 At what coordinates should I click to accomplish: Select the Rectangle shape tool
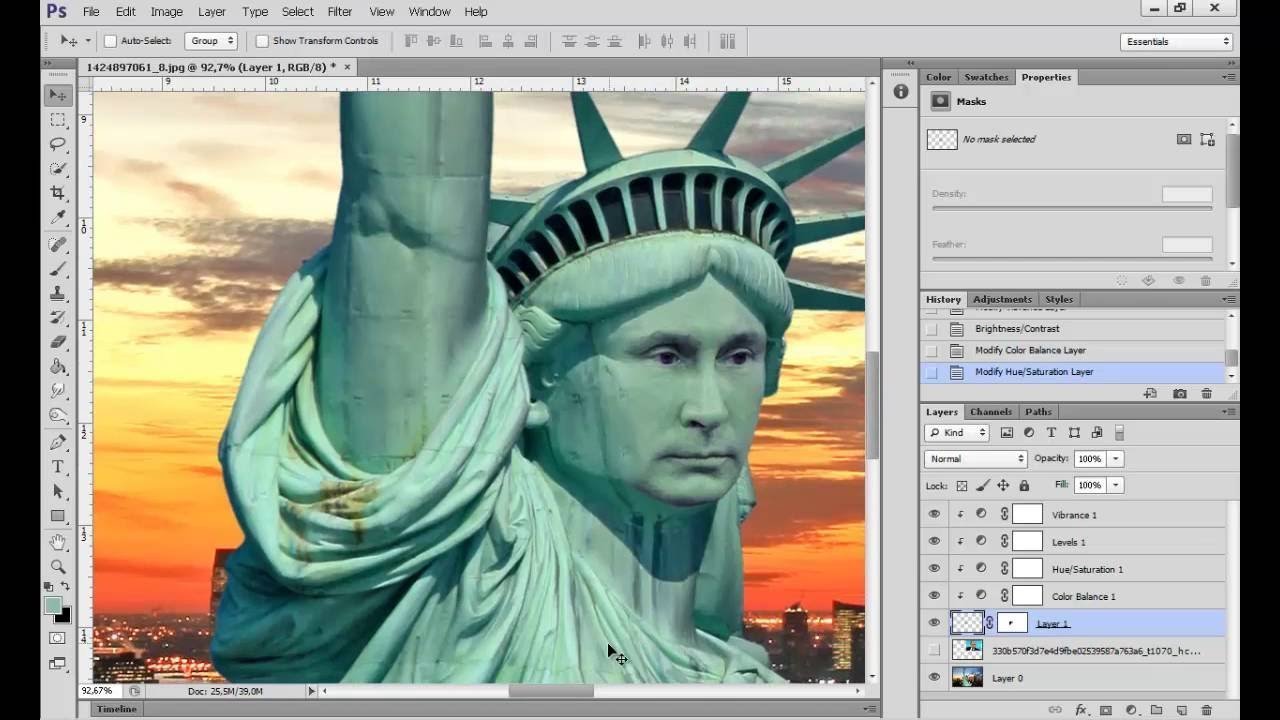[58, 517]
